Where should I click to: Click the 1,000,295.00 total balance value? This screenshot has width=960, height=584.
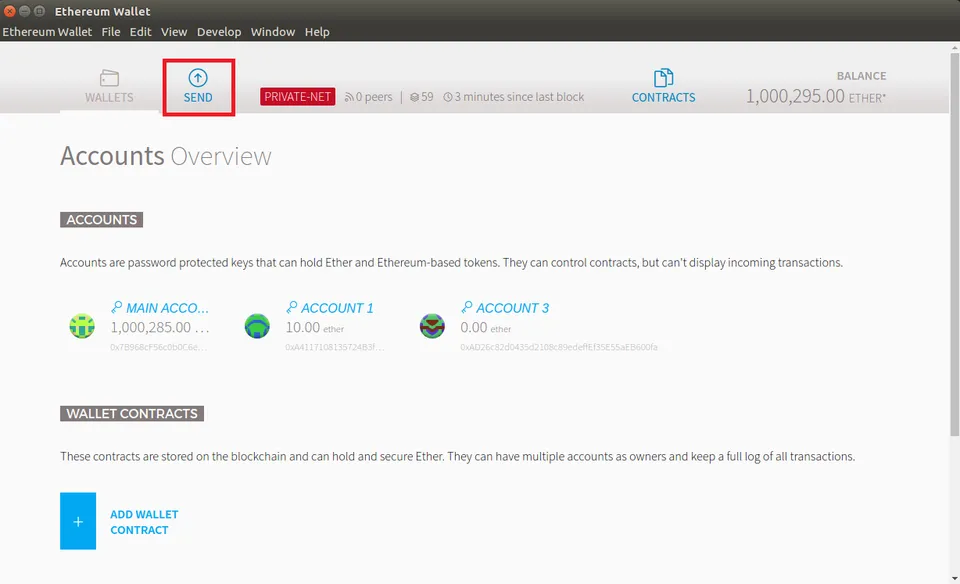(795, 96)
